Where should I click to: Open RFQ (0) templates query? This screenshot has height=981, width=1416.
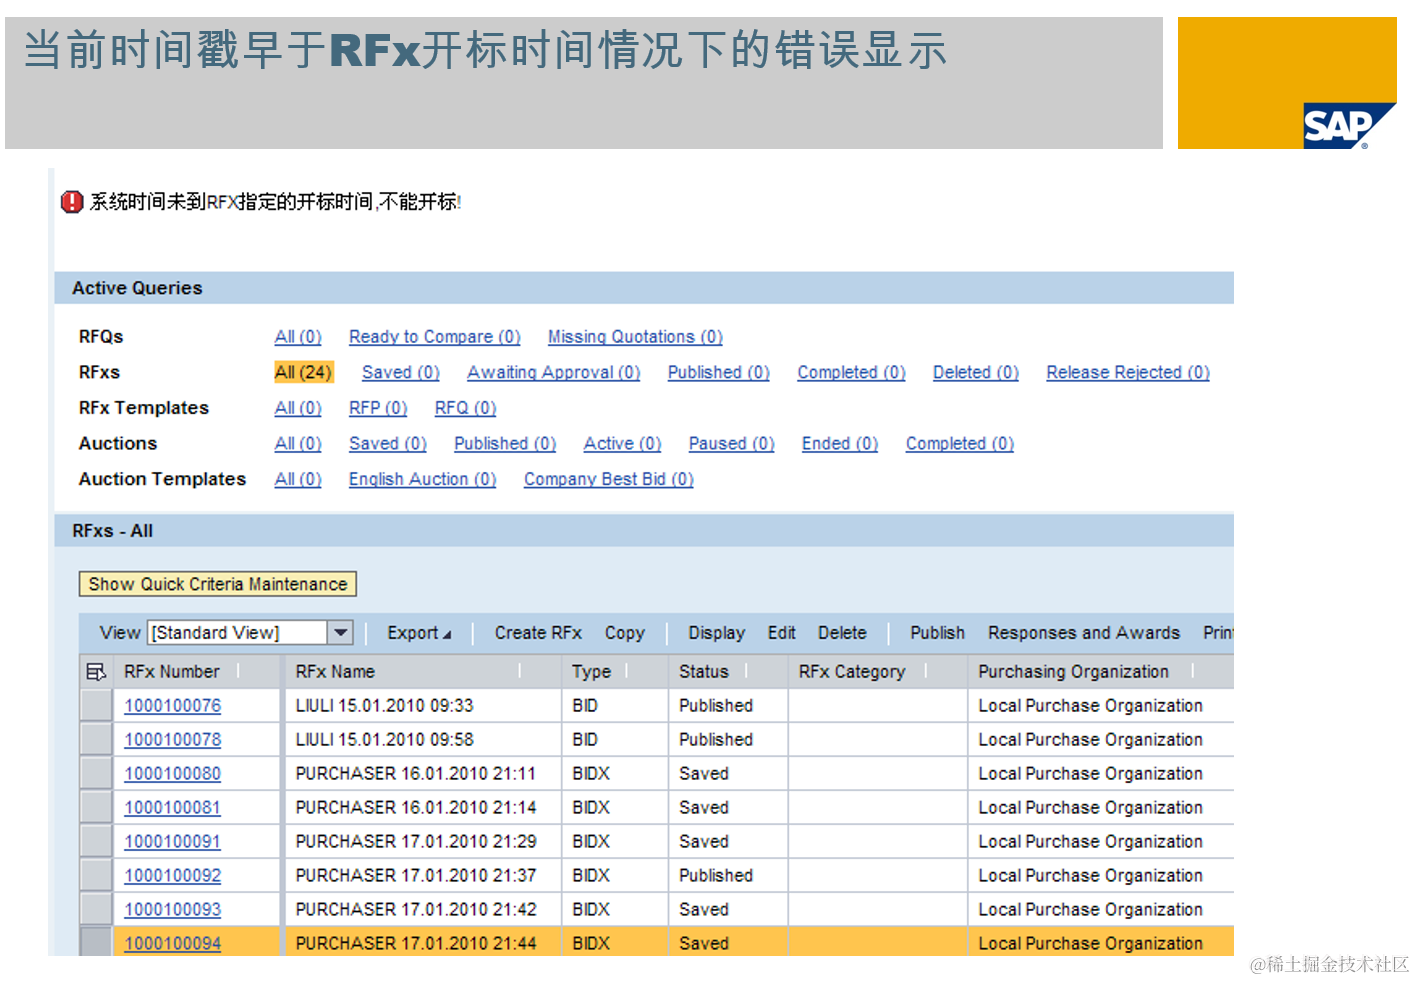[465, 408]
